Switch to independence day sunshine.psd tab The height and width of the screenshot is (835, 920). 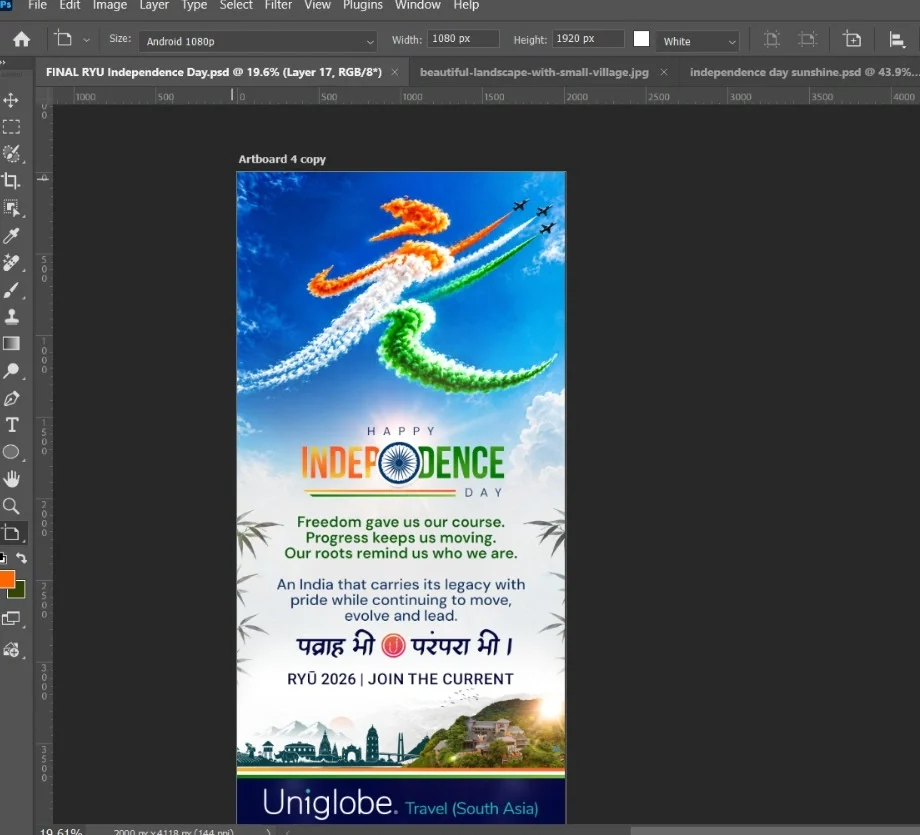(800, 72)
